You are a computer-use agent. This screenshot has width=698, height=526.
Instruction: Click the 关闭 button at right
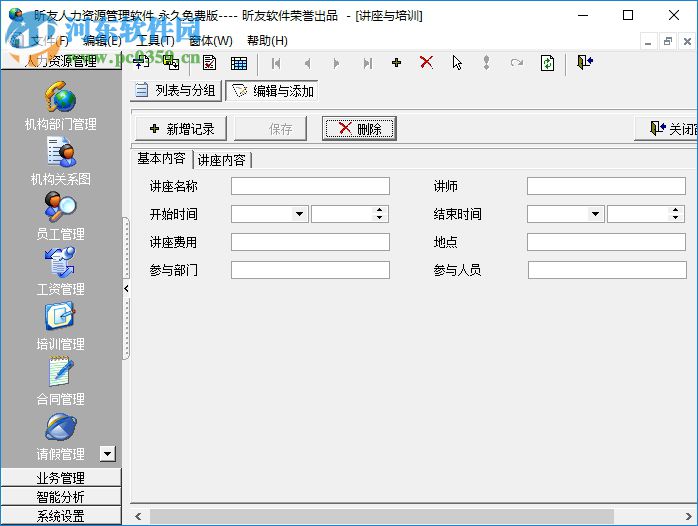(666, 129)
